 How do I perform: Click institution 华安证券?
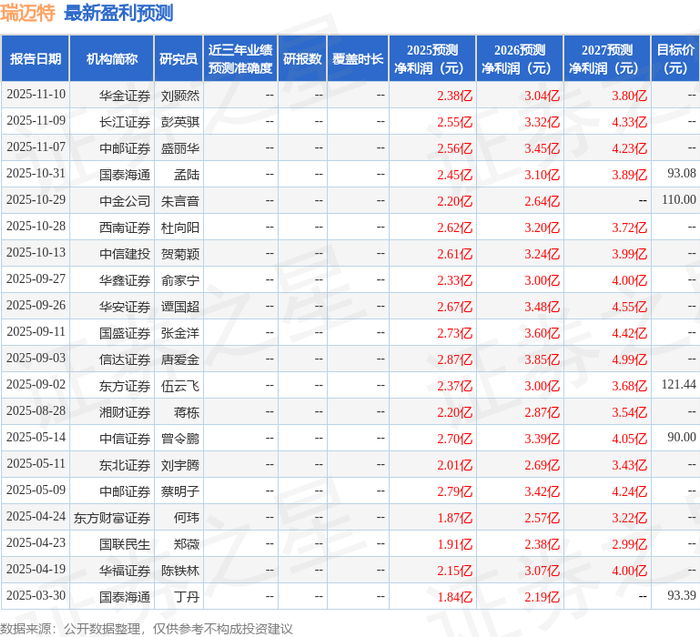125,307
